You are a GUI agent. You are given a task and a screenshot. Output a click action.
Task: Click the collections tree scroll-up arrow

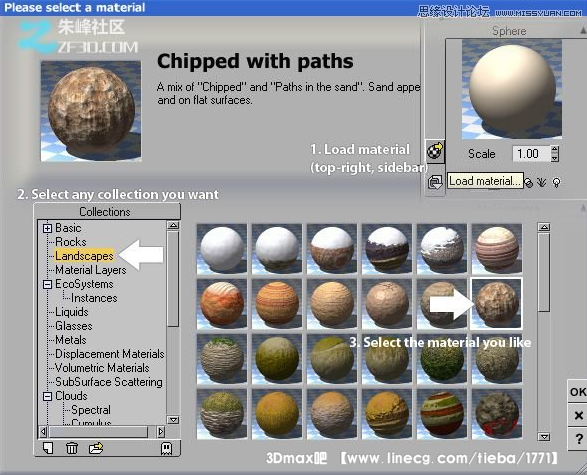click(173, 225)
